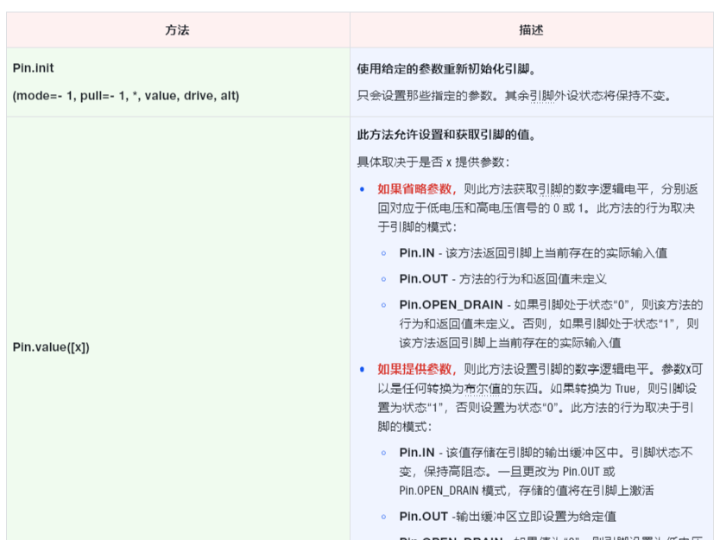The image size is (720, 540).
Task: Click the red 如果提供参数 text
Action: 416,369
